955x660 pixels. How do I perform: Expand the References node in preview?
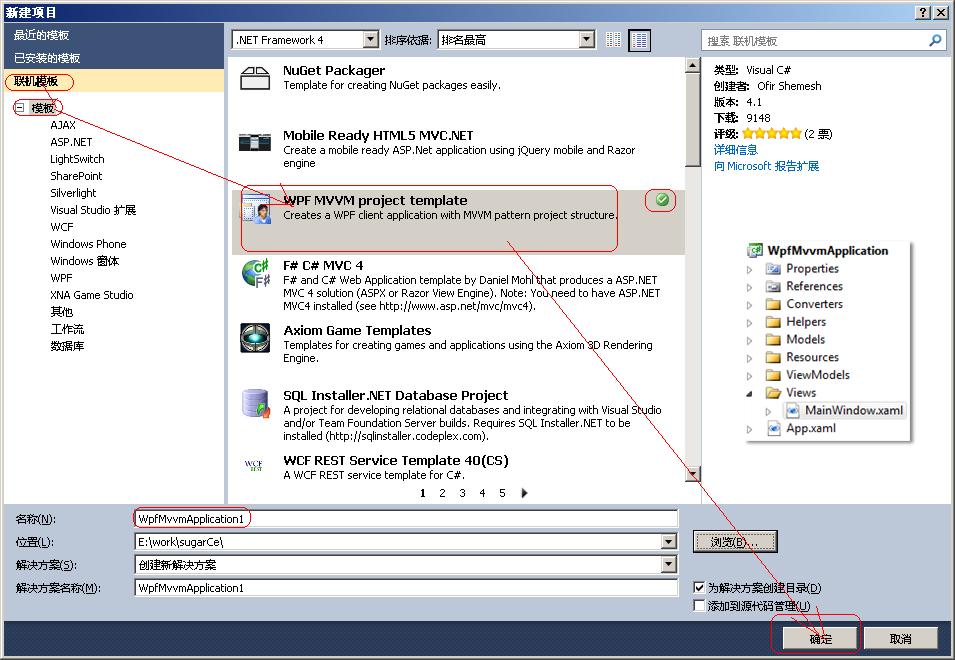[x=750, y=287]
